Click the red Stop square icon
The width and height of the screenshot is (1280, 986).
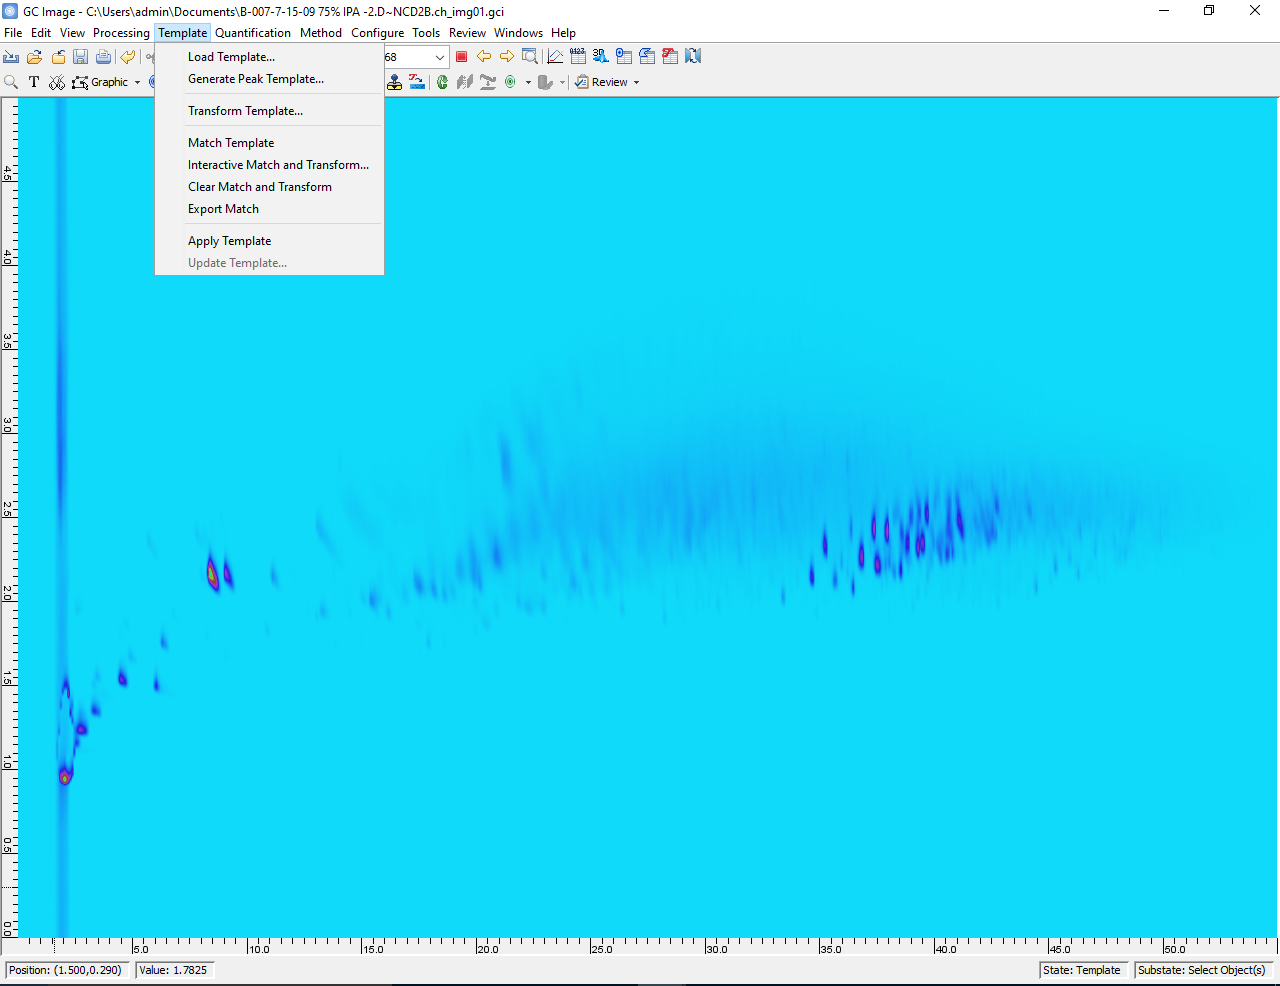(461, 57)
